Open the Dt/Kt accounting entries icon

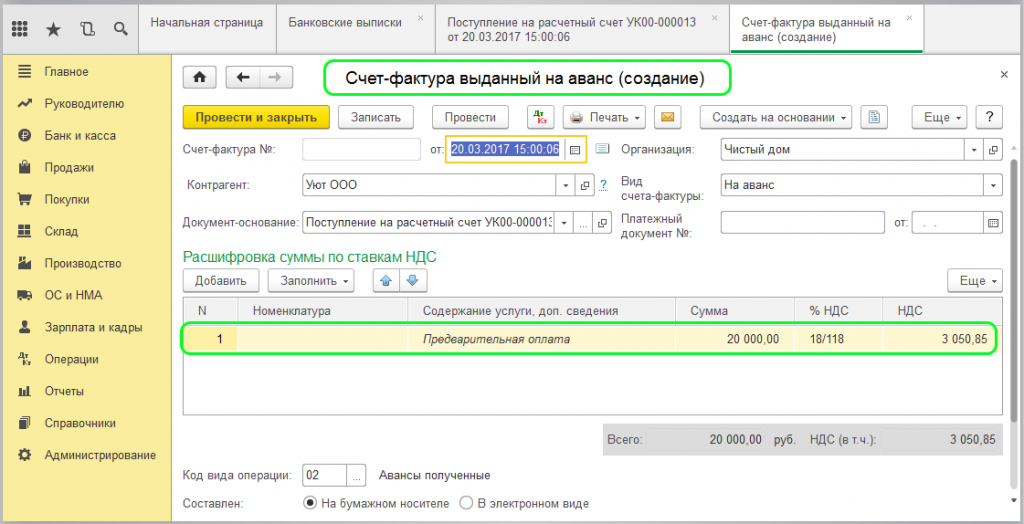[540, 117]
